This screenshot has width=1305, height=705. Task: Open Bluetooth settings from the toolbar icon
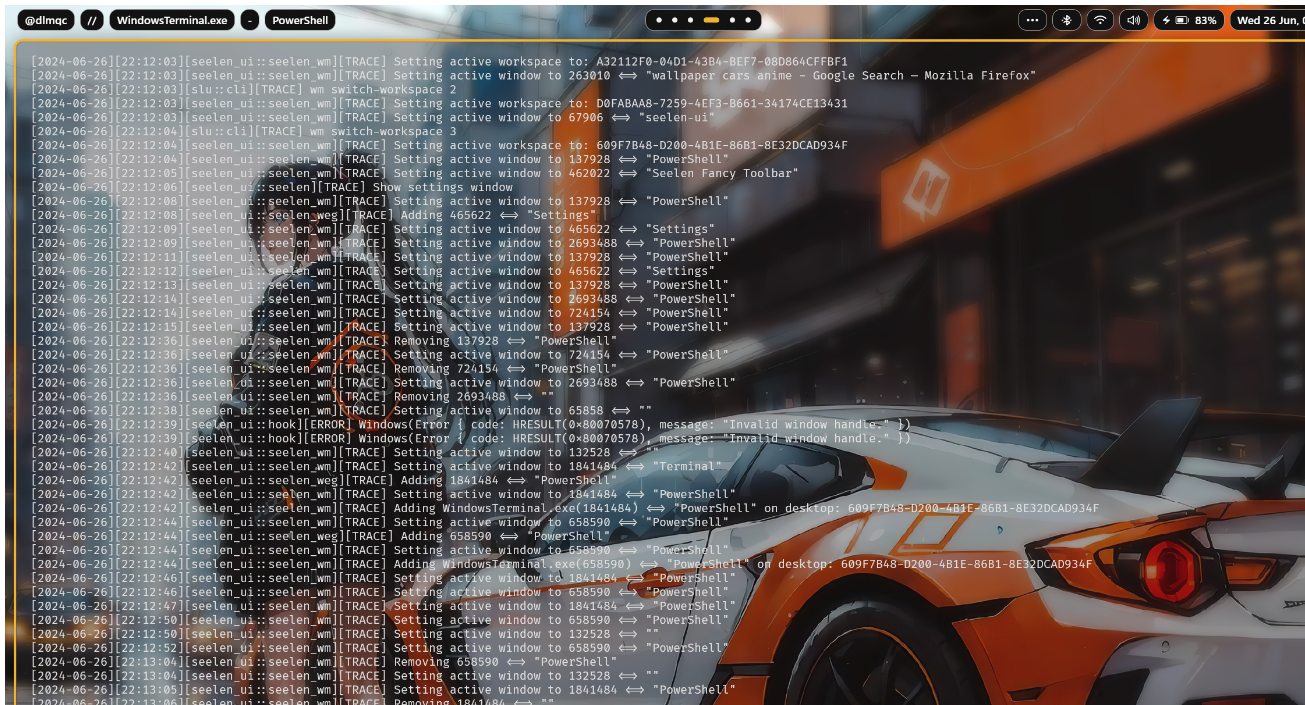tap(1066, 20)
